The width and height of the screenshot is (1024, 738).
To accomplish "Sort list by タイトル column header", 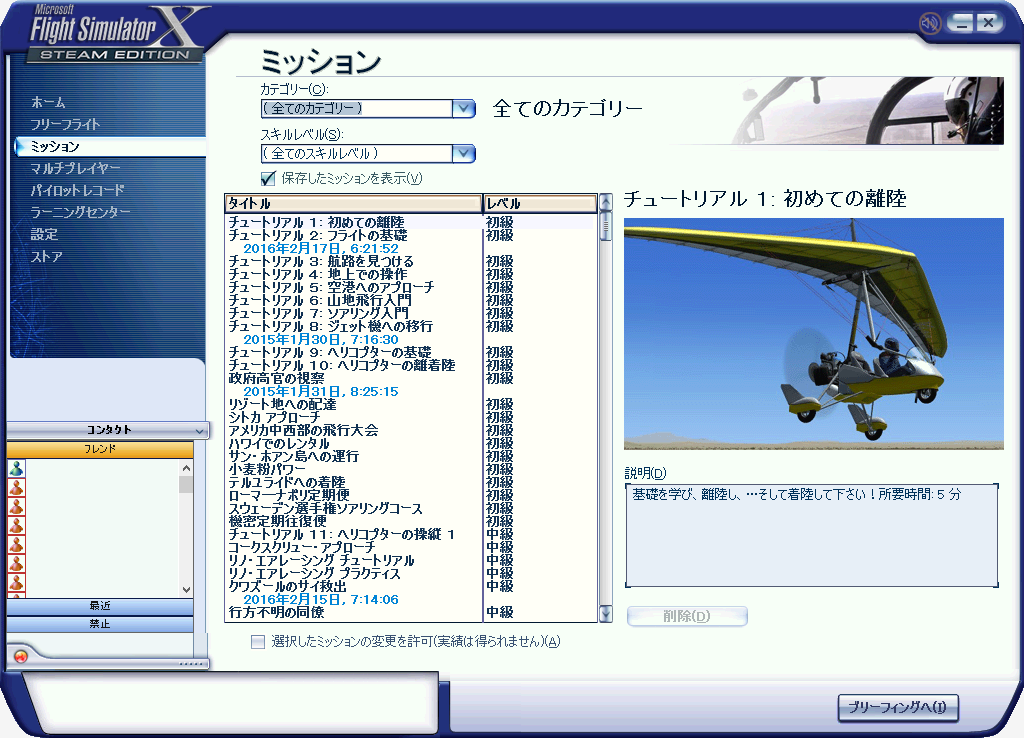I will (x=353, y=203).
